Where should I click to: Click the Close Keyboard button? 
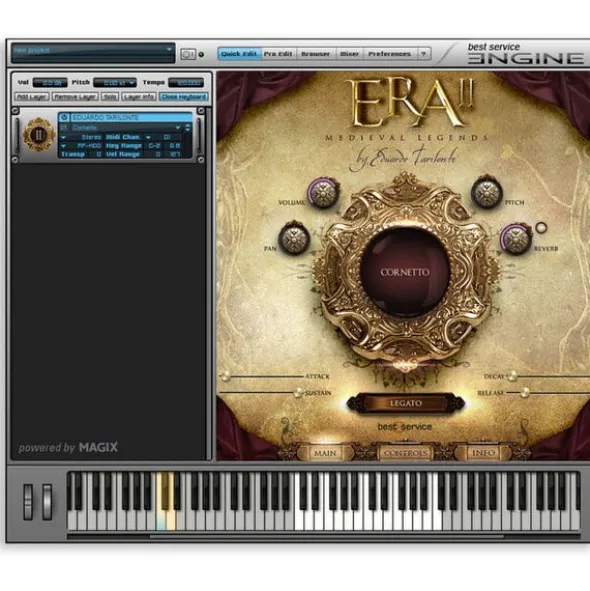click(184, 97)
